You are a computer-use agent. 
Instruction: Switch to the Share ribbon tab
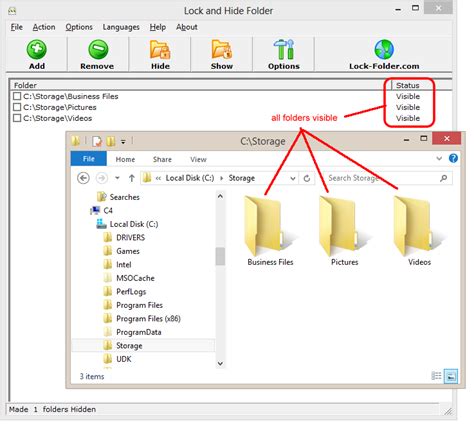click(162, 159)
